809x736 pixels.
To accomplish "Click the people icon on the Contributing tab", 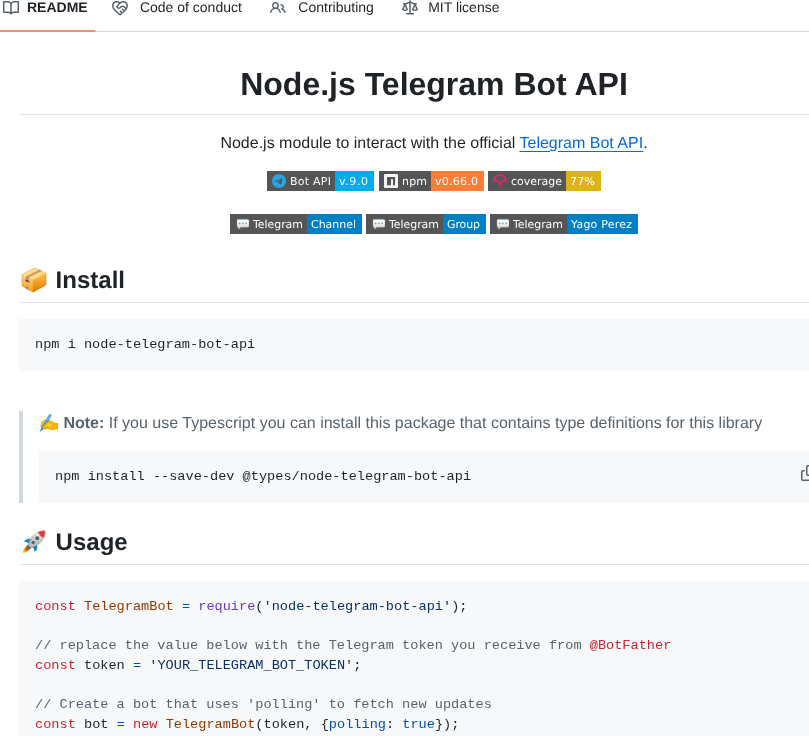I will point(276,8).
